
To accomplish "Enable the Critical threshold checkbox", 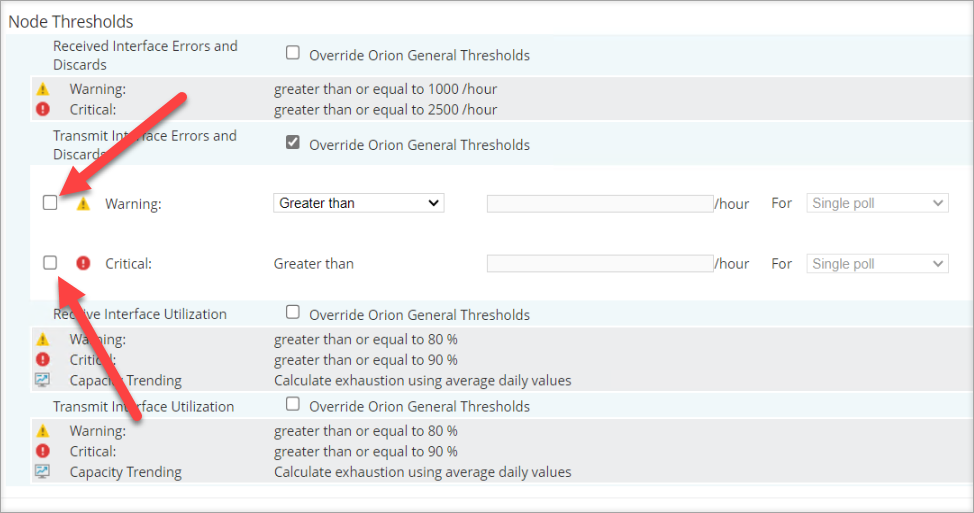I will pos(50,263).
